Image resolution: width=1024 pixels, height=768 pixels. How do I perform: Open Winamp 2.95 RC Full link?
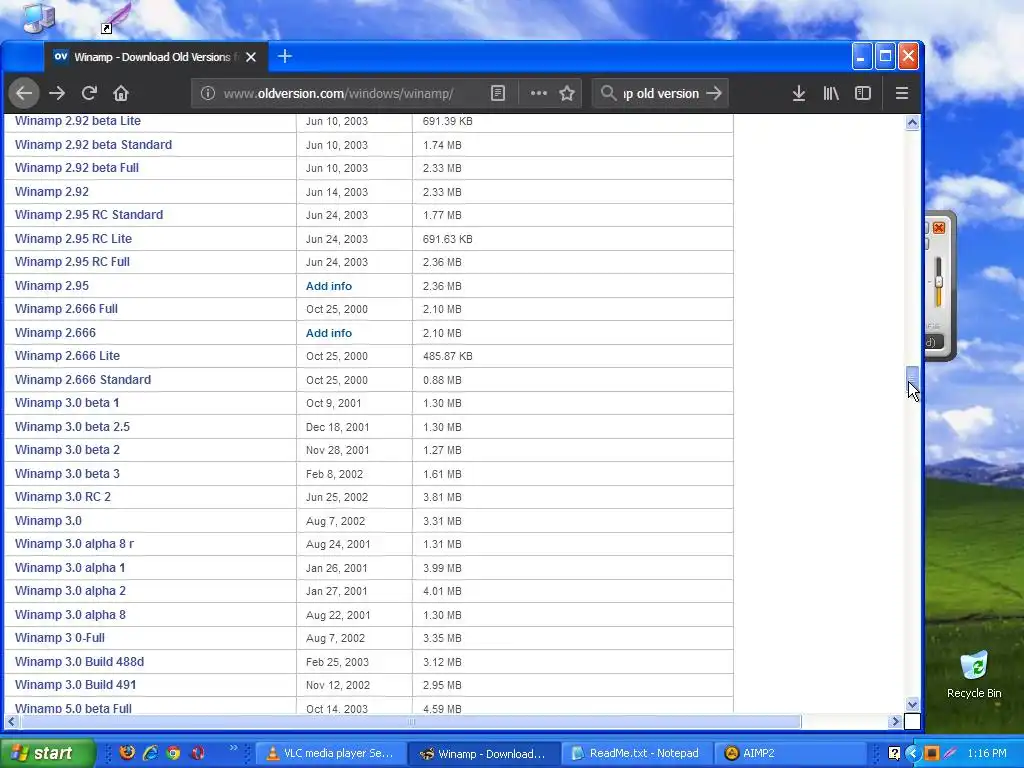pyautogui.click(x=72, y=262)
